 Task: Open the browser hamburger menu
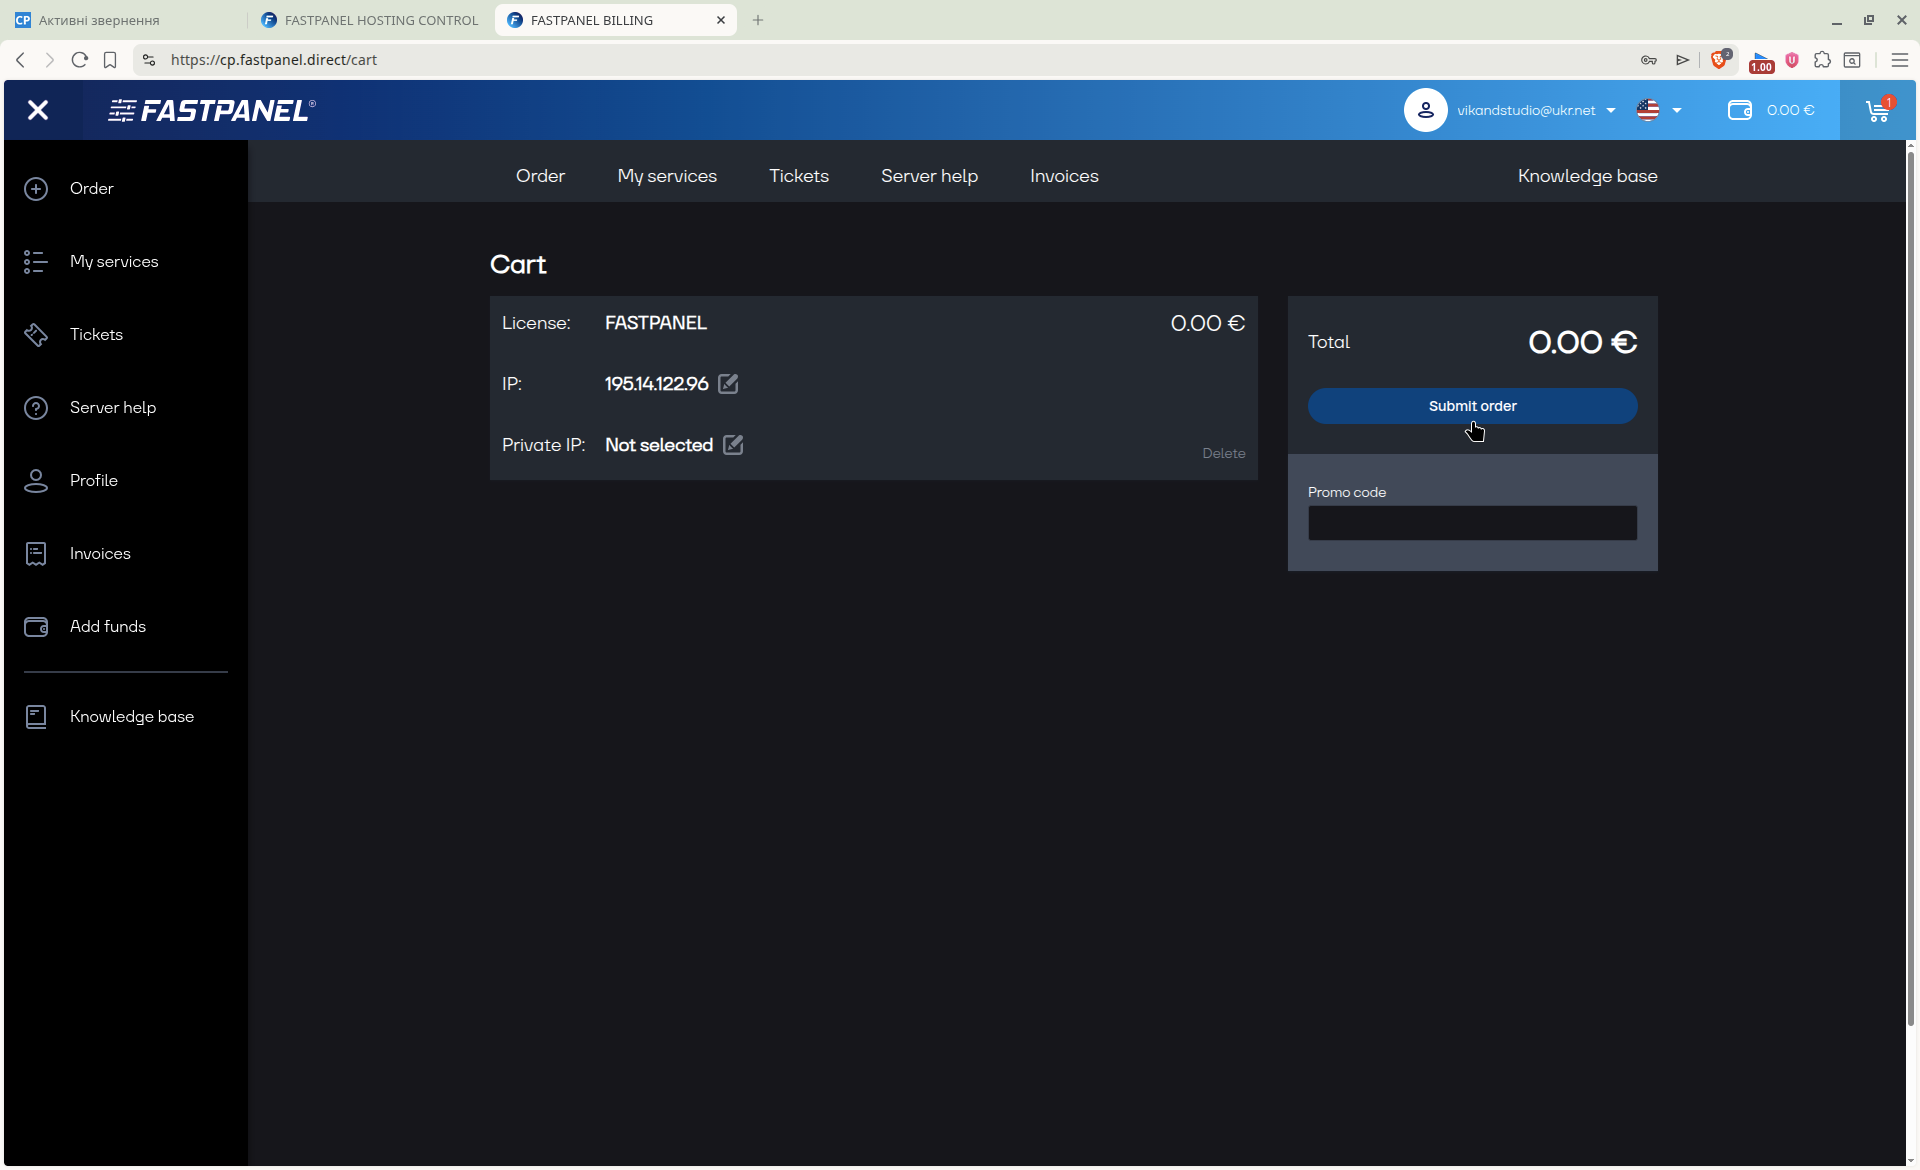click(1900, 60)
